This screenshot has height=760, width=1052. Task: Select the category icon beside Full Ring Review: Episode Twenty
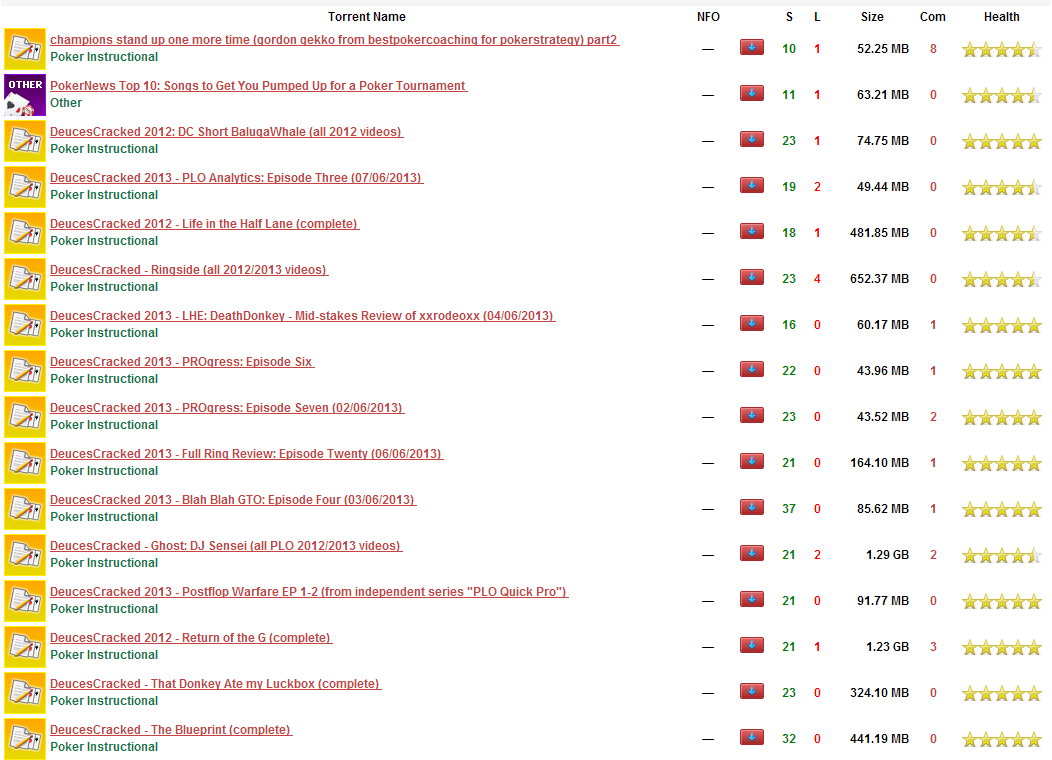click(x=25, y=463)
